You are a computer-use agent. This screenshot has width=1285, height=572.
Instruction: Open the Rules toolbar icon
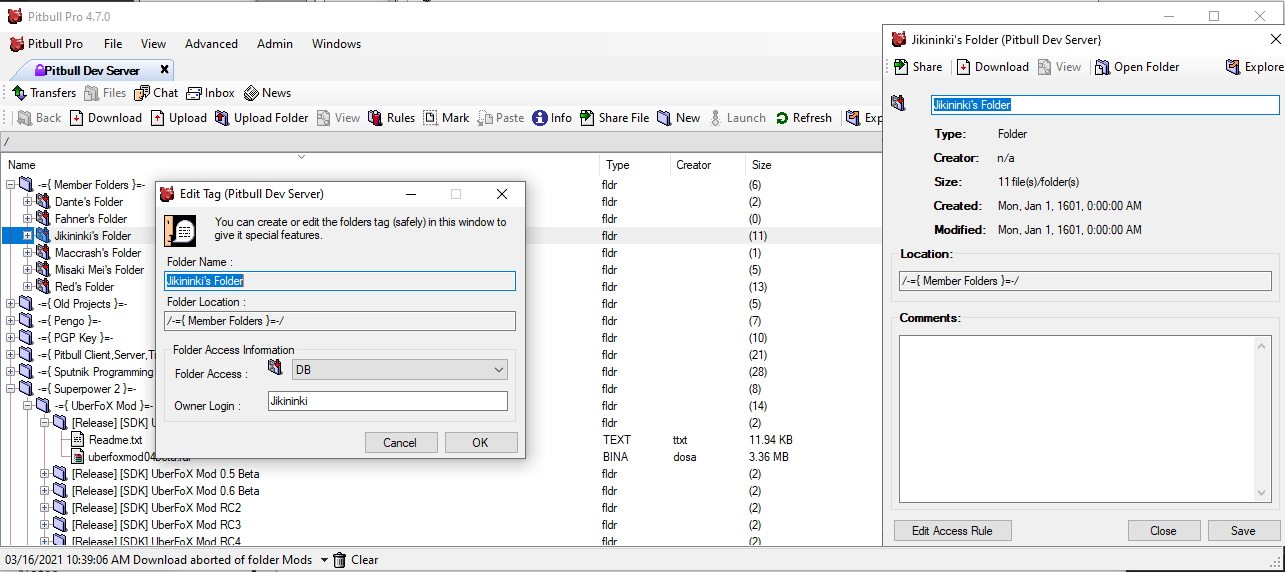[375, 118]
